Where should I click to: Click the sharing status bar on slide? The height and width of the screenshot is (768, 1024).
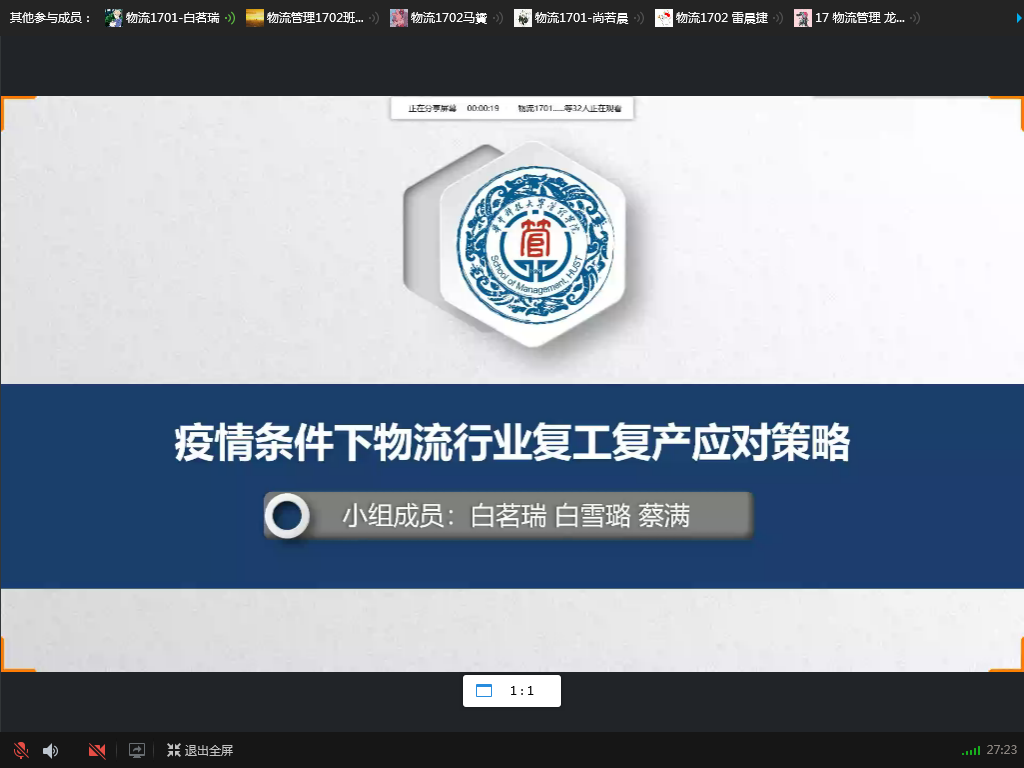pyautogui.click(x=513, y=108)
